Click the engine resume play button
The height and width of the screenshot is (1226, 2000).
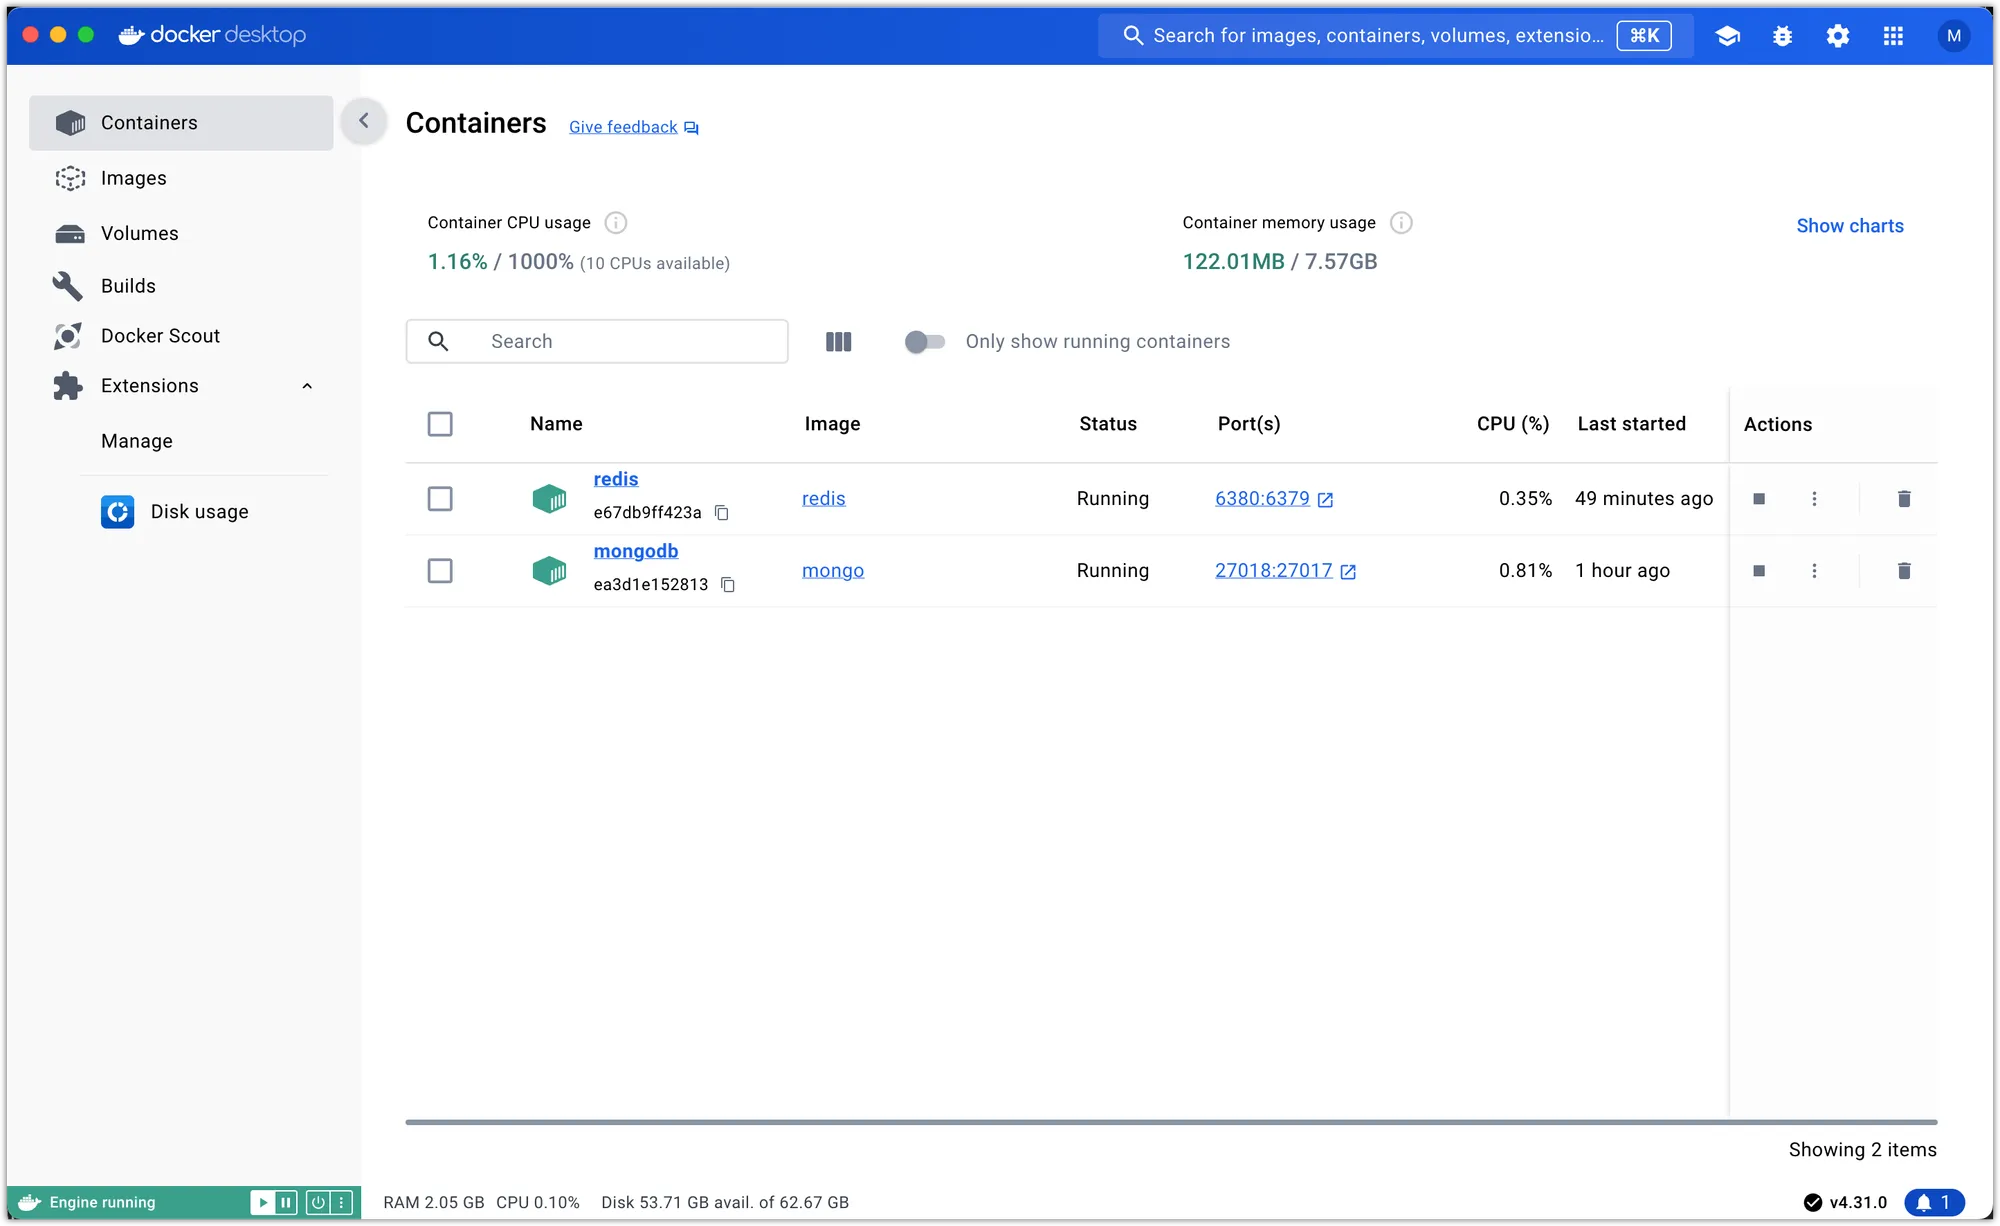pyautogui.click(x=262, y=1202)
